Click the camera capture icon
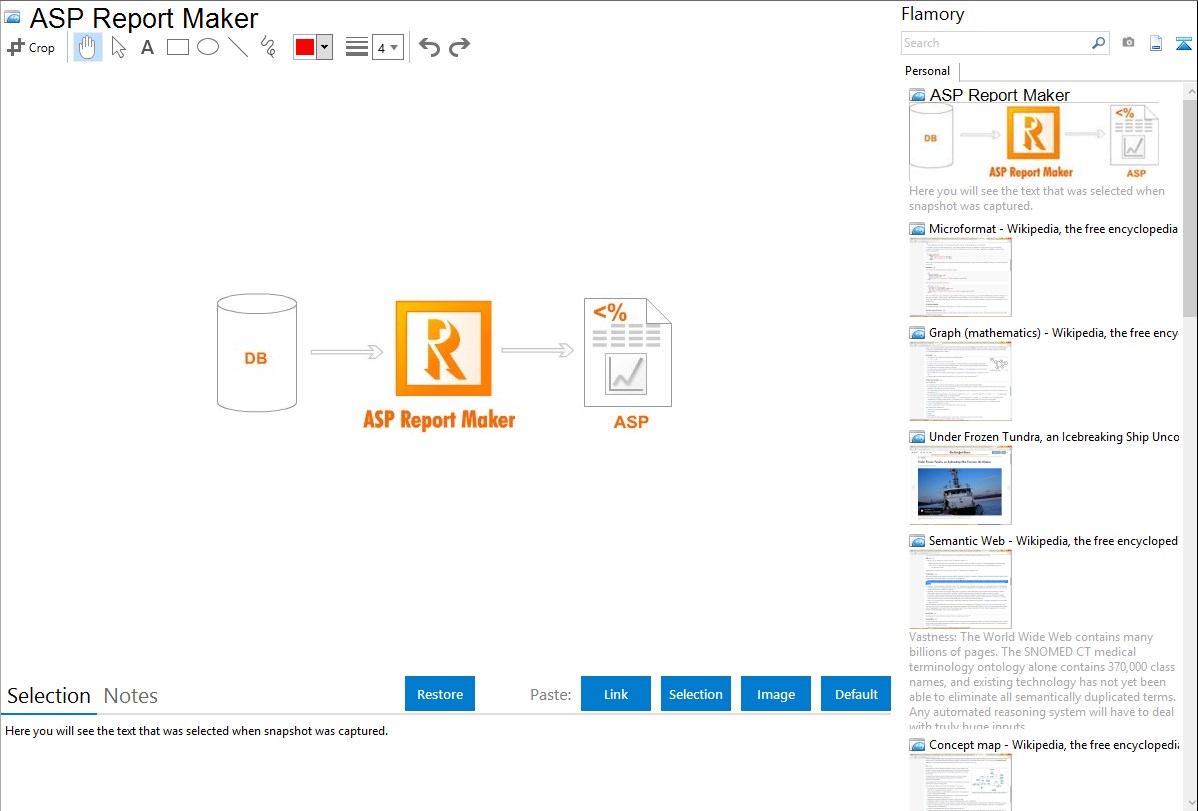The height and width of the screenshot is (811, 1198). click(1128, 43)
